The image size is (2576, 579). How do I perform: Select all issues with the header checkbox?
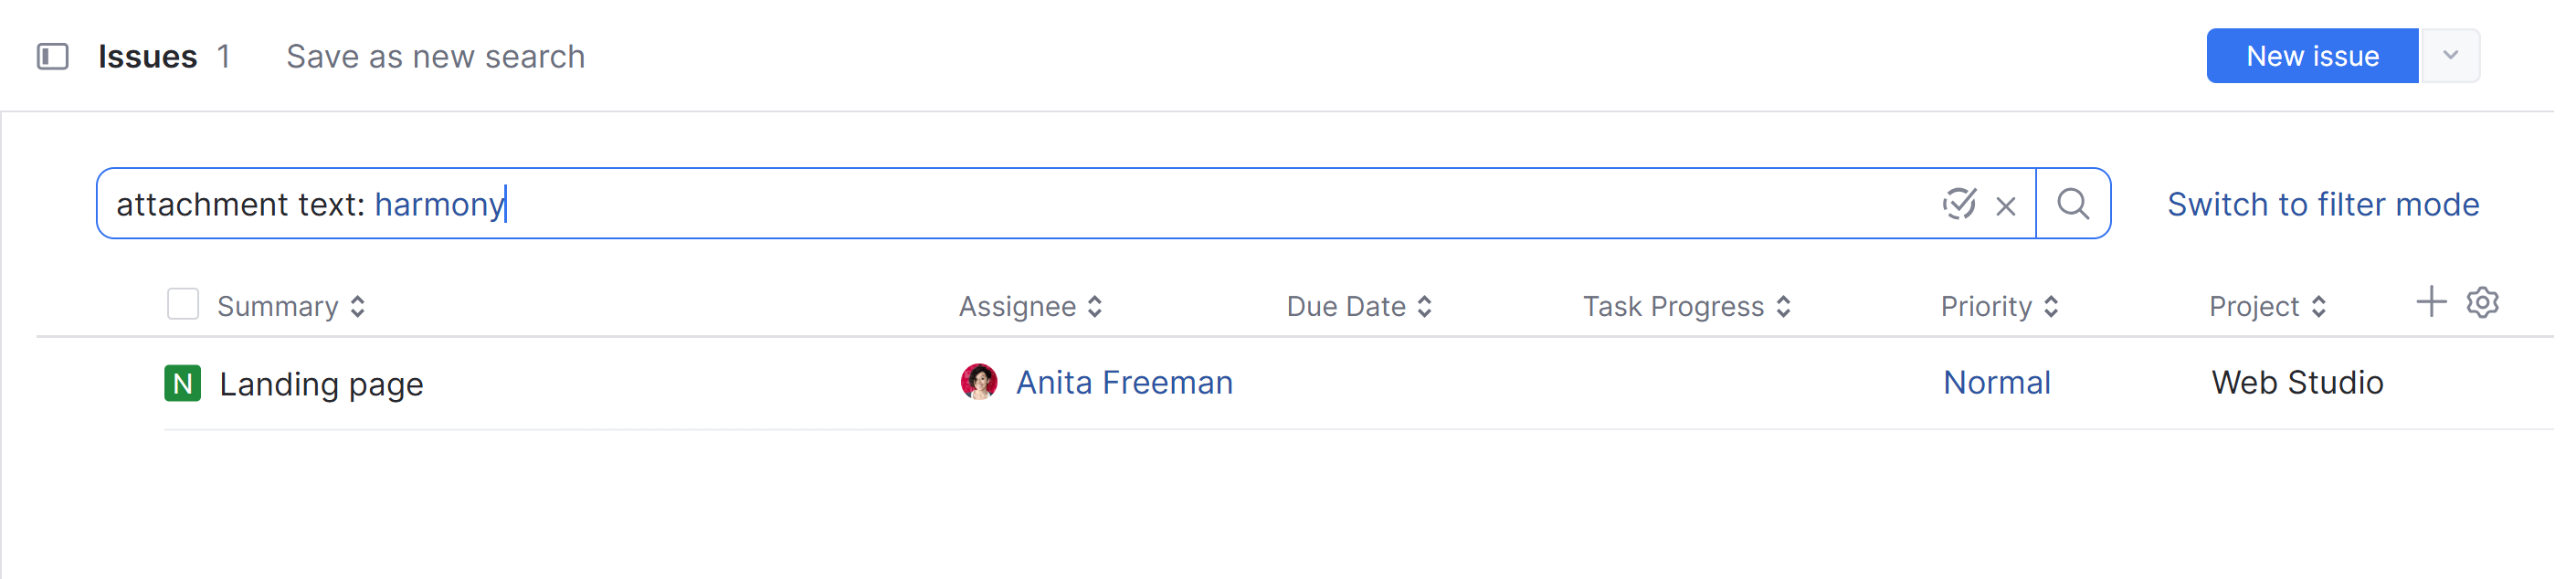[183, 303]
